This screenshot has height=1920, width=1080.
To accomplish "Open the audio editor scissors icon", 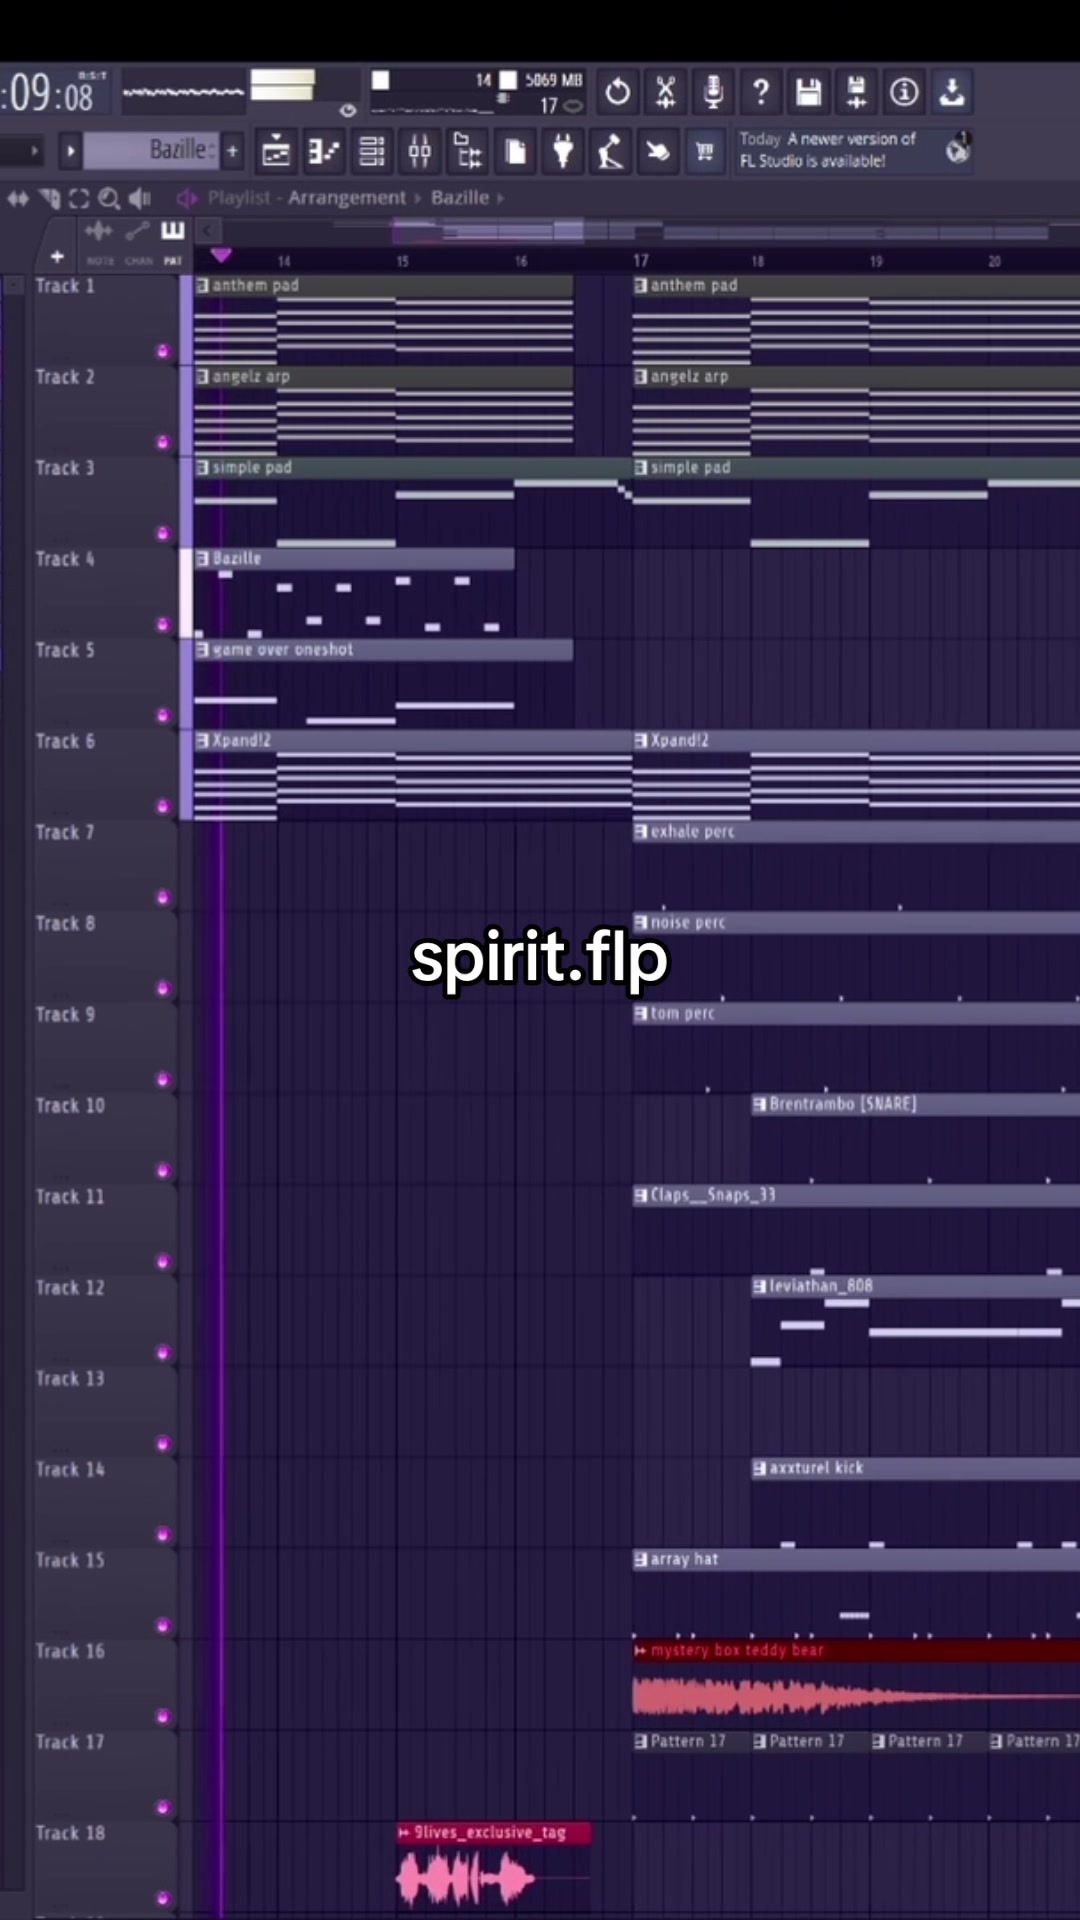I will coord(665,92).
